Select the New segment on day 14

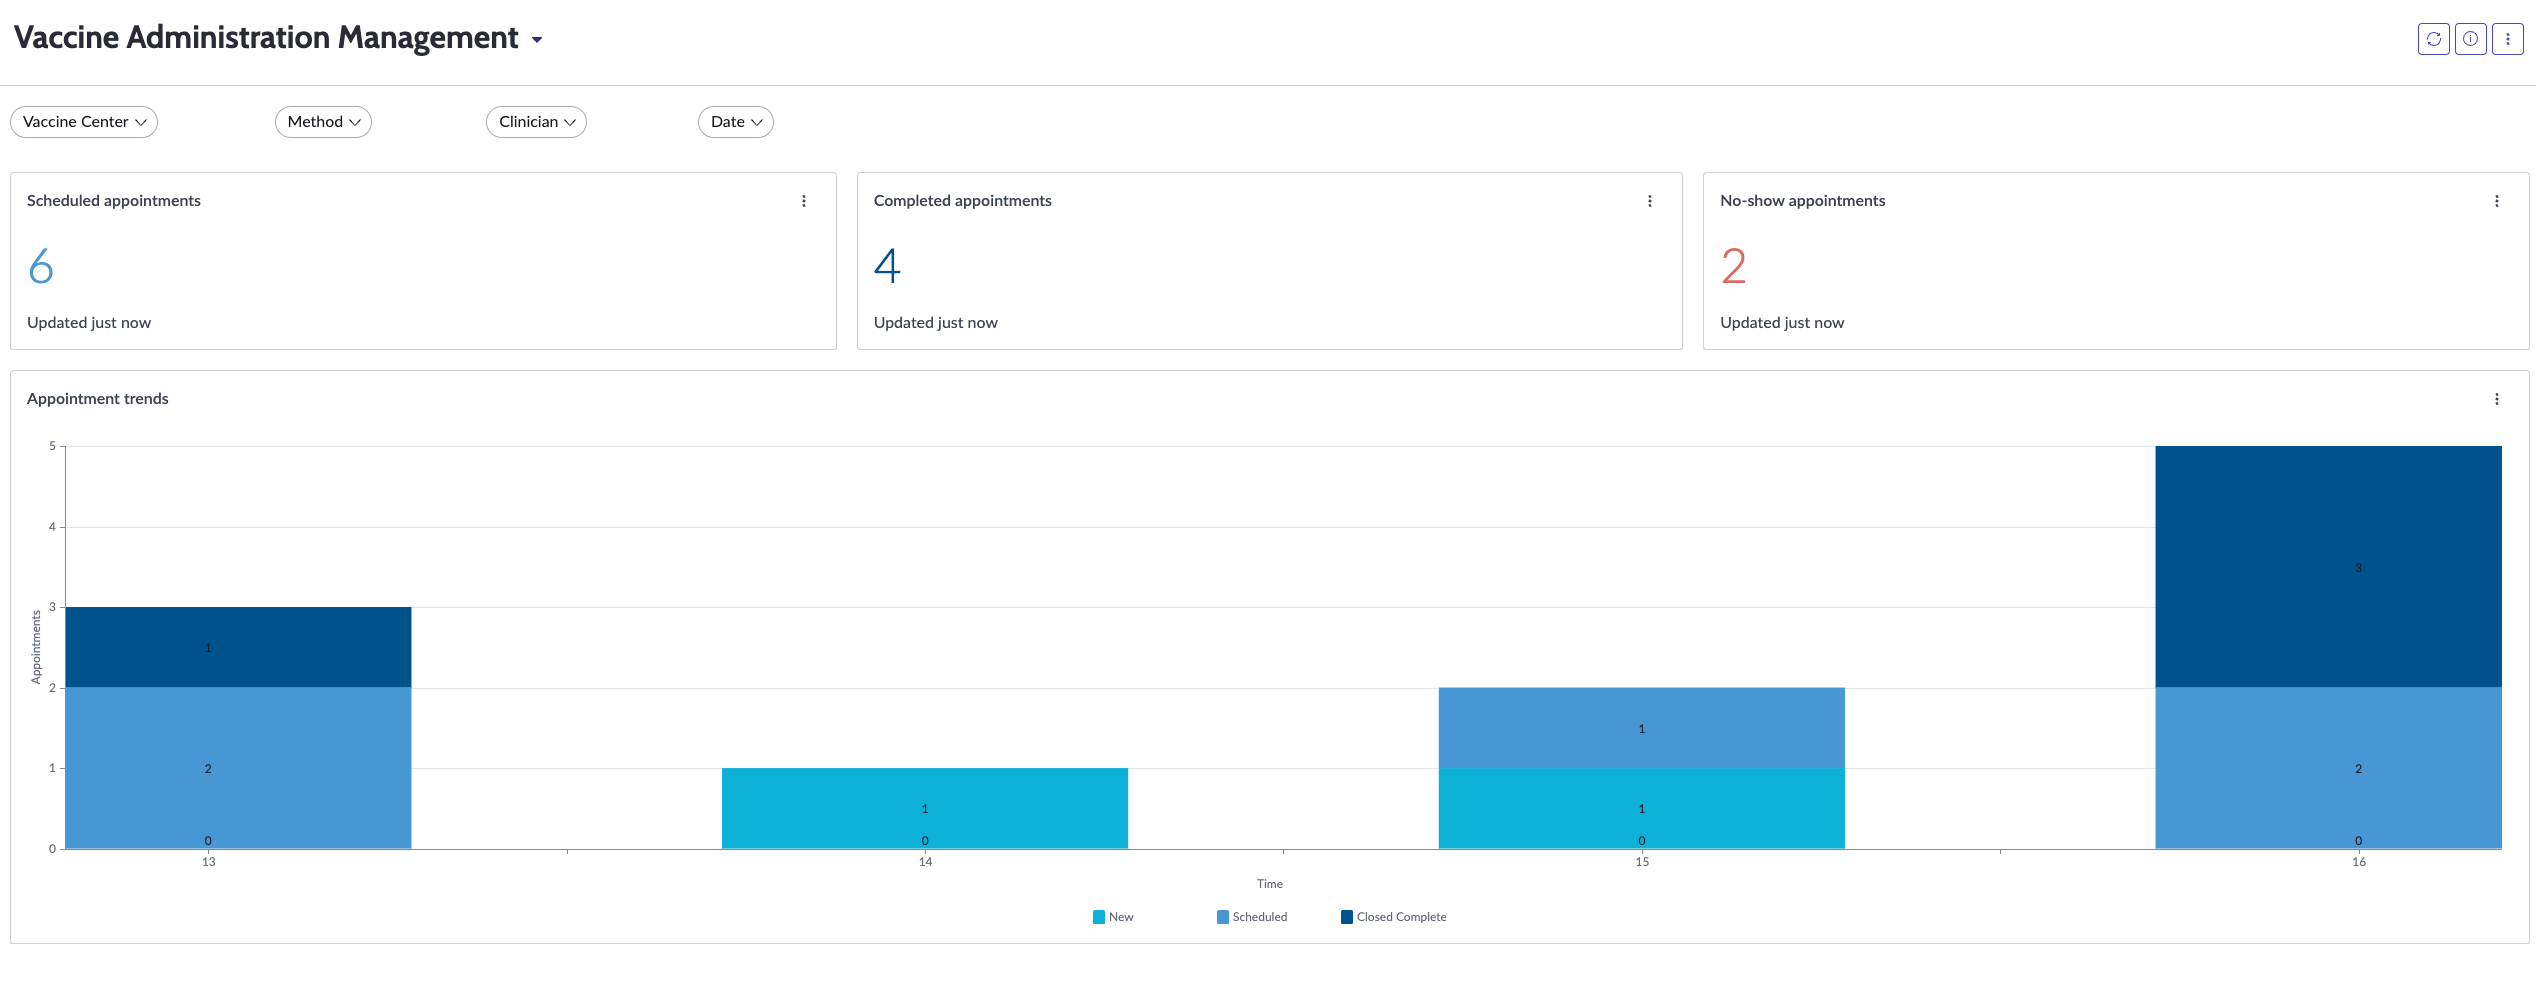point(925,808)
